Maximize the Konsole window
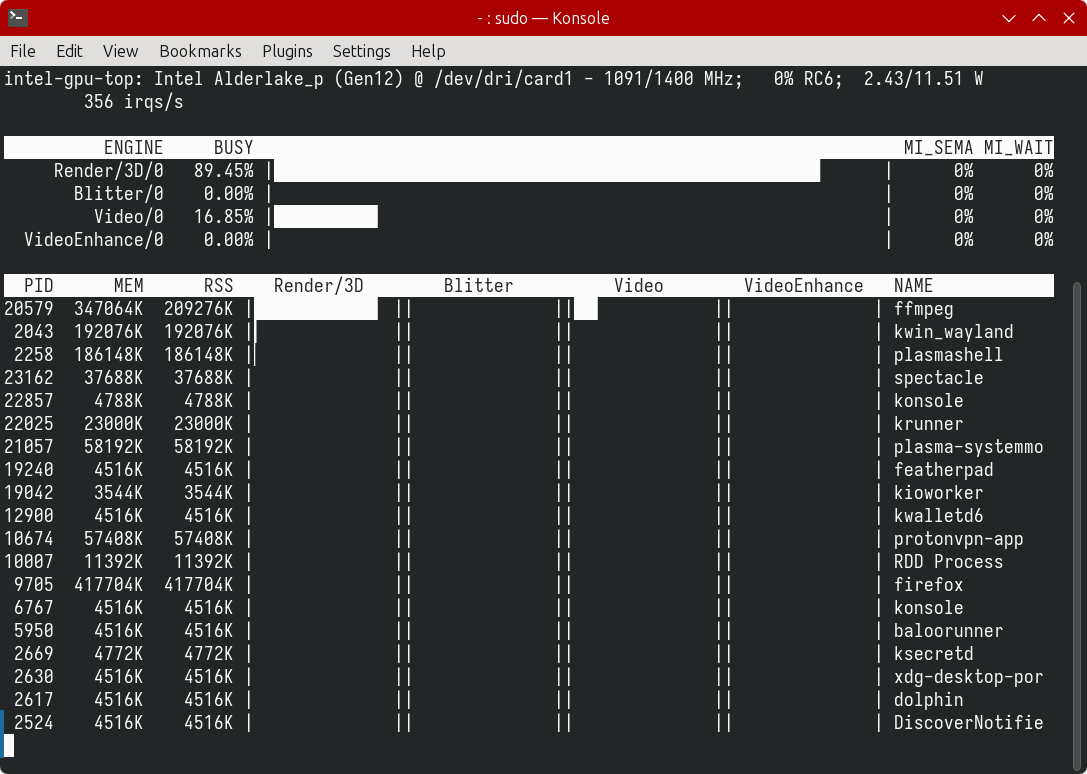This screenshot has height=774, width=1087. tap(1040, 18)
